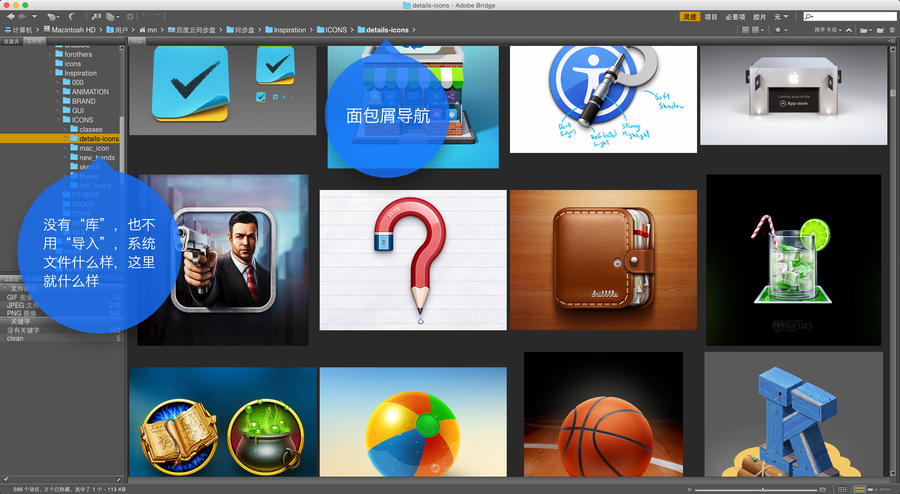The height and width of the screenshot is (494, 900).
Task: Click the Forward navigation arrow in toolbar
Action: tap(22, 17)
